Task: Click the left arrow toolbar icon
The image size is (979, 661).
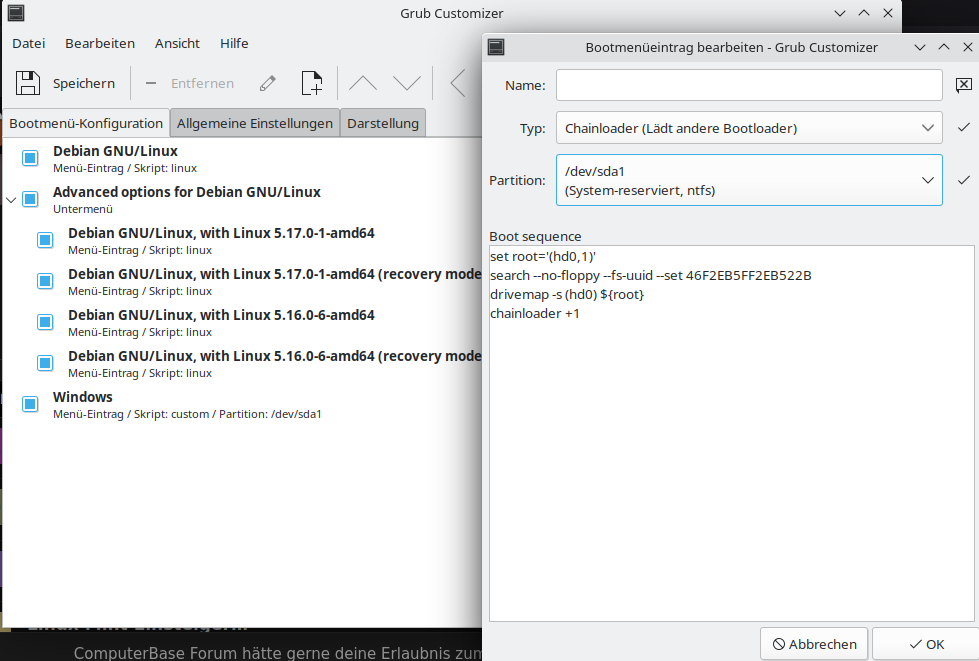Action: [x=458, y=83]
